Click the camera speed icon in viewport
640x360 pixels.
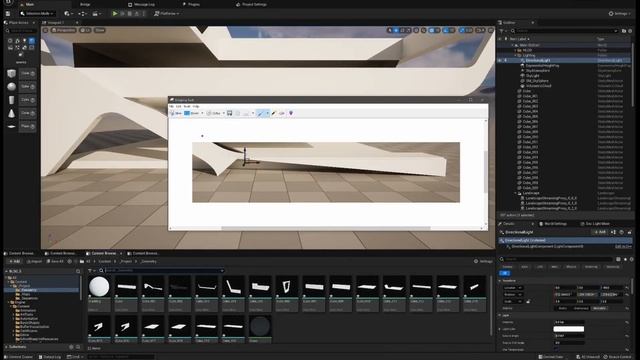(480, 30)
